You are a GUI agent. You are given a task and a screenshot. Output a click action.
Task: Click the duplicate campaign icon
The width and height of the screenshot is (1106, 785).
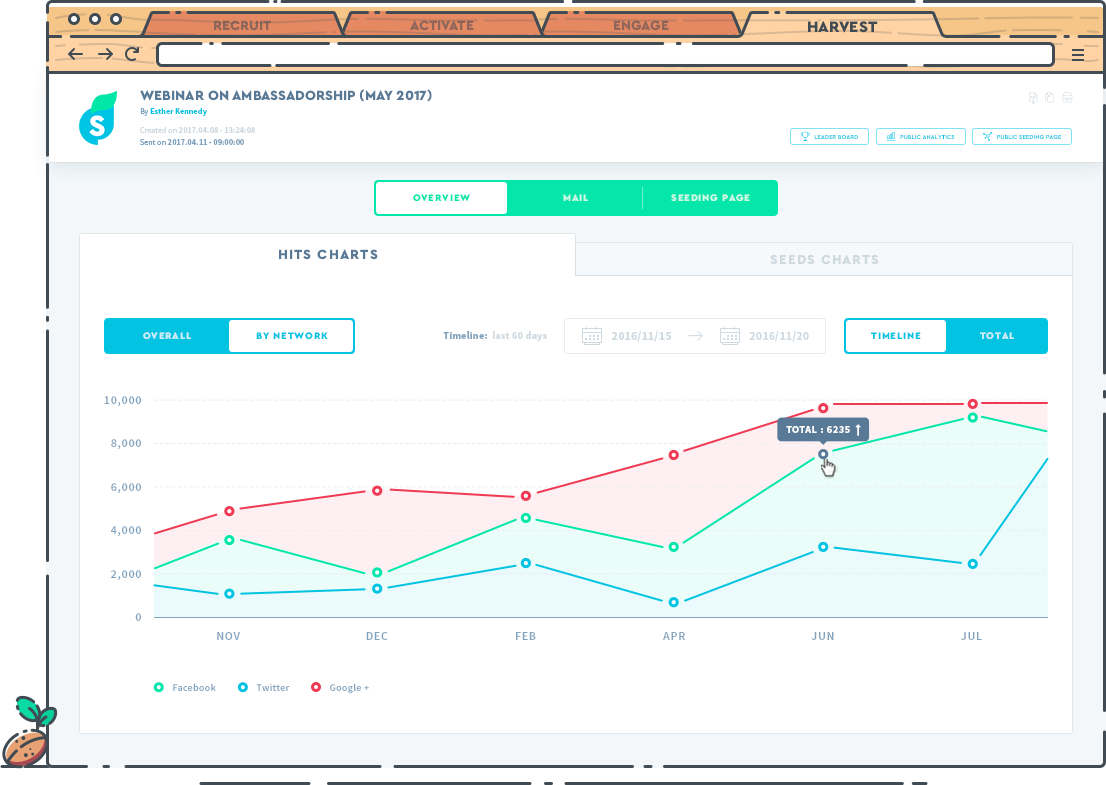tap(1050, 98)
